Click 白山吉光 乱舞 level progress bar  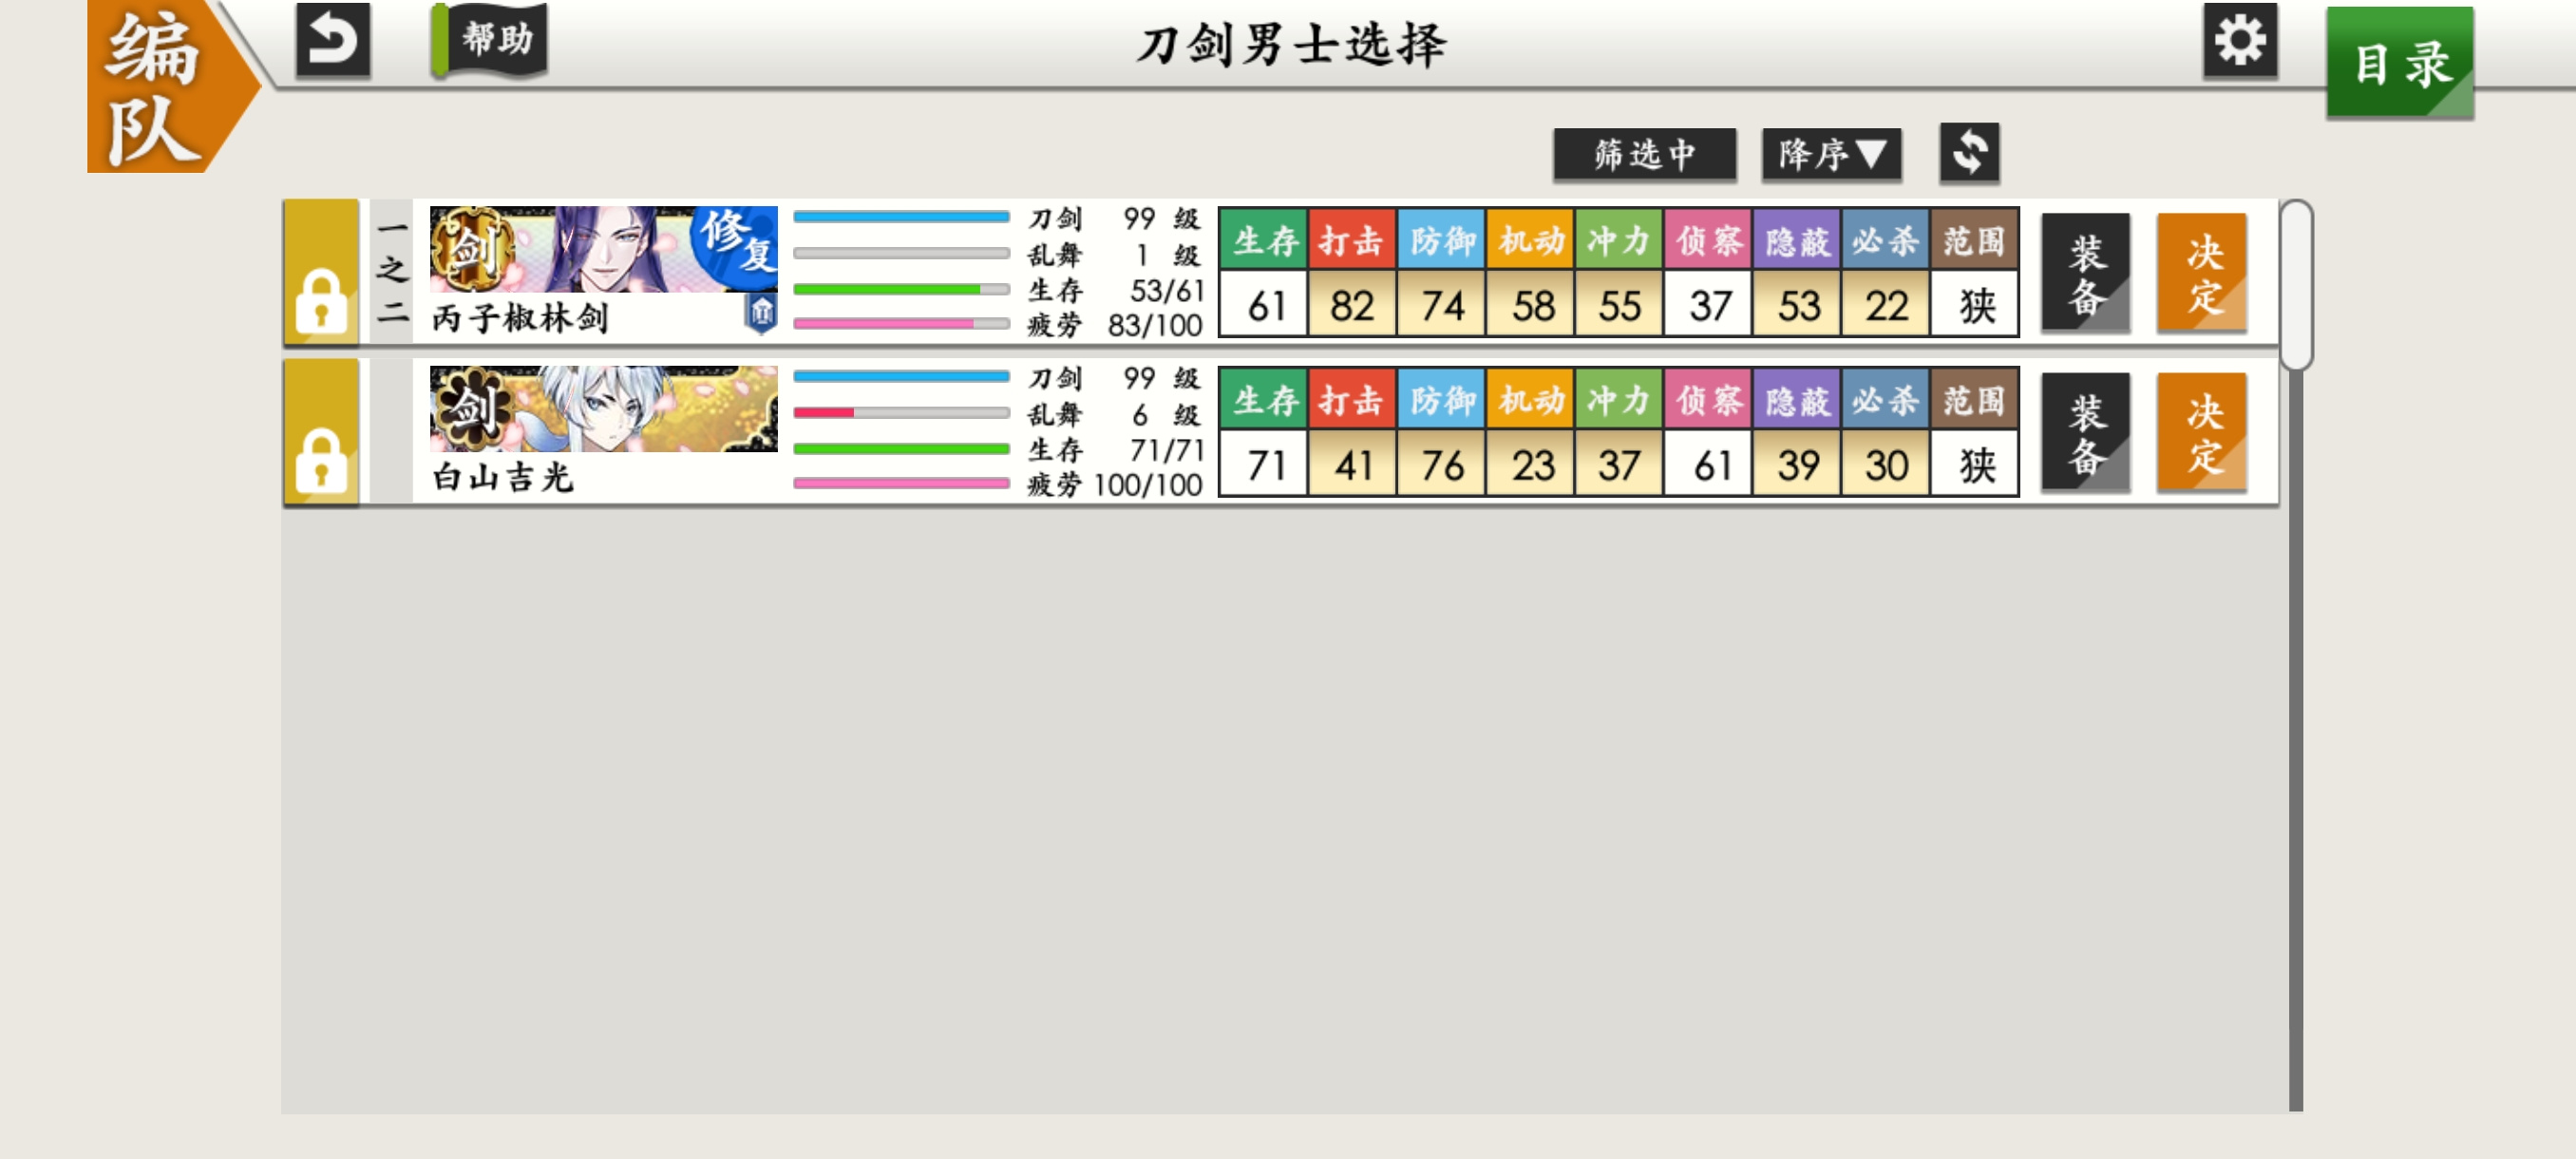901,412
